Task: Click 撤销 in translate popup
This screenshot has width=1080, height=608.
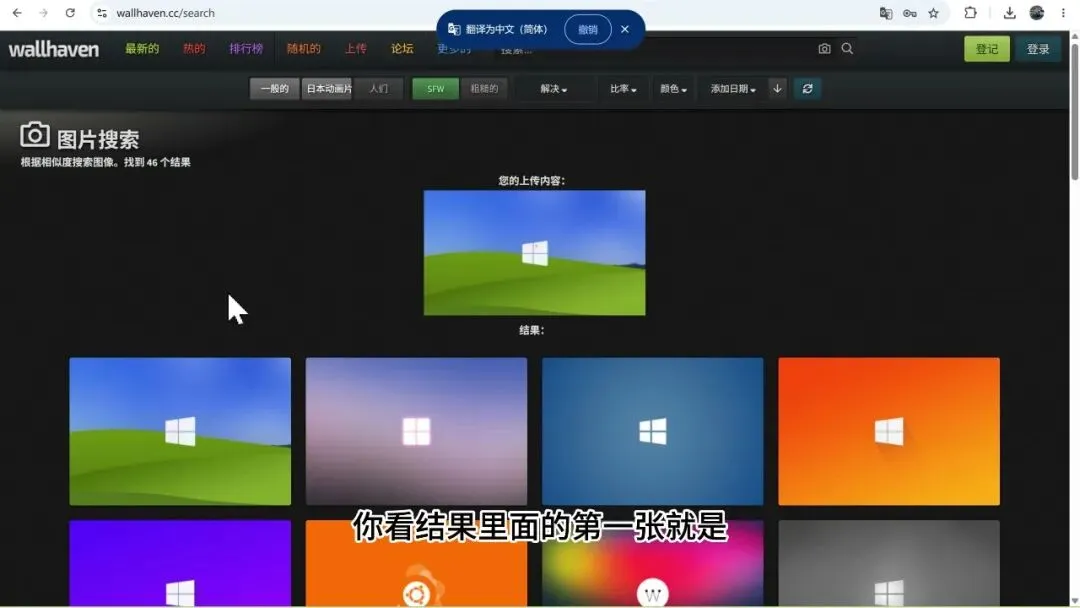Action: tap(588, 30)
